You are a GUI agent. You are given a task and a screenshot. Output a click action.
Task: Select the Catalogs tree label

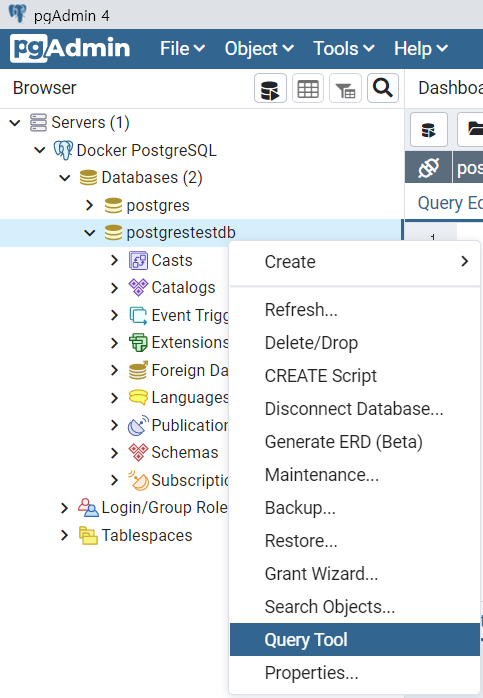(x=183, y=288)
